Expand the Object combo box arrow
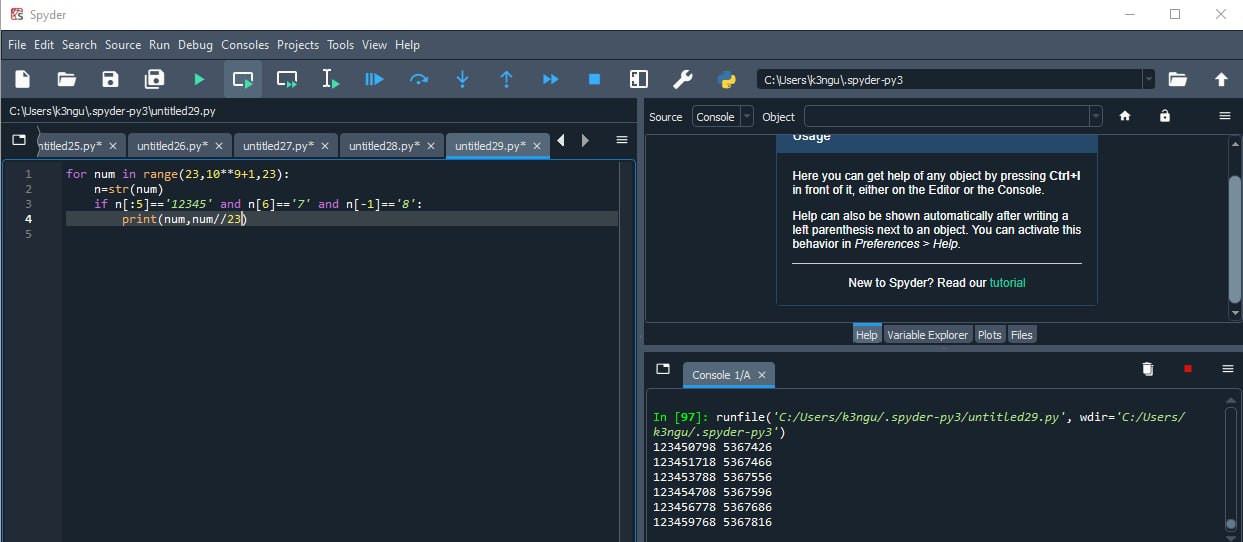The image size is (1243, 542). tap(1096, 117)
